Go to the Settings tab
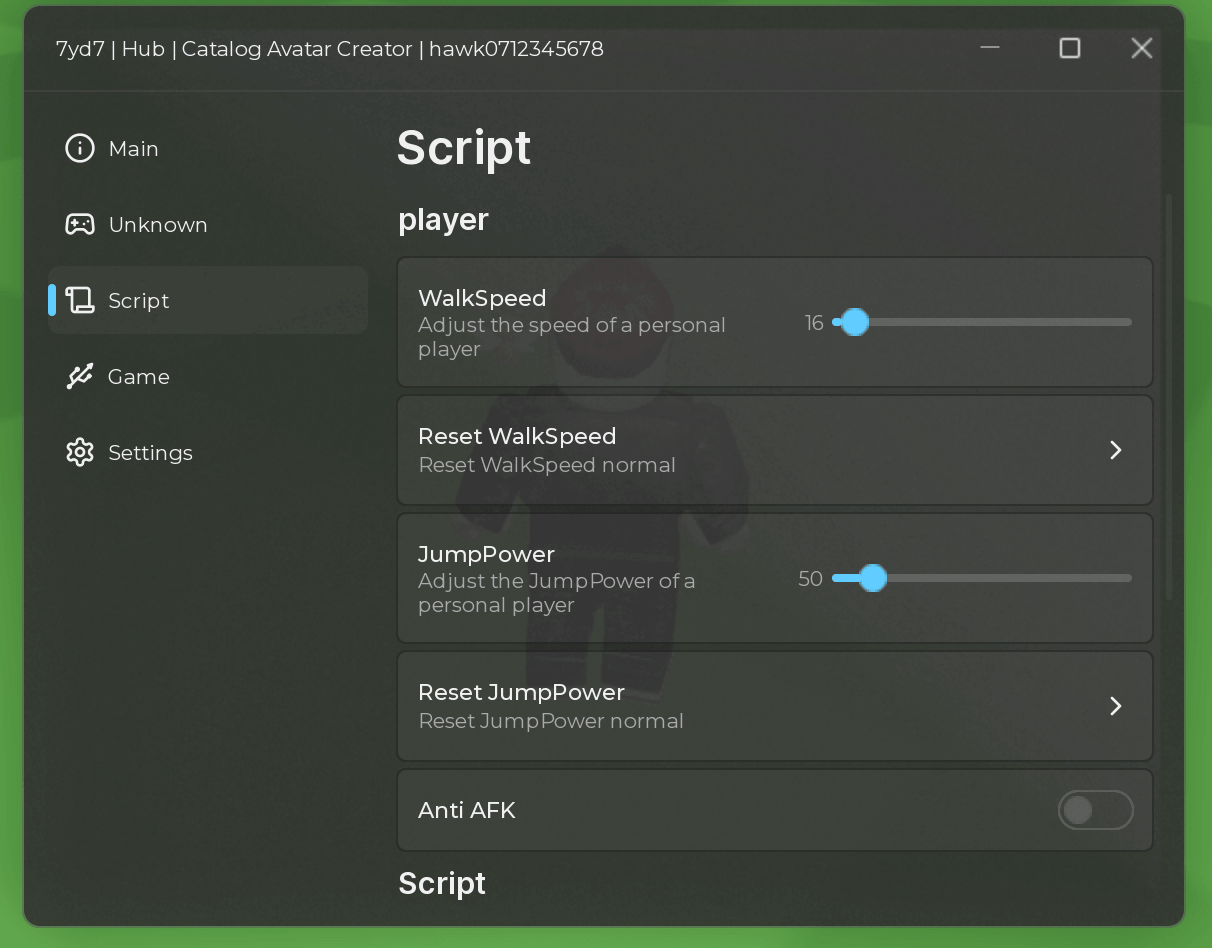This screenshot has height=948, width=1212. pyautogui.click(x=208, y=452)
